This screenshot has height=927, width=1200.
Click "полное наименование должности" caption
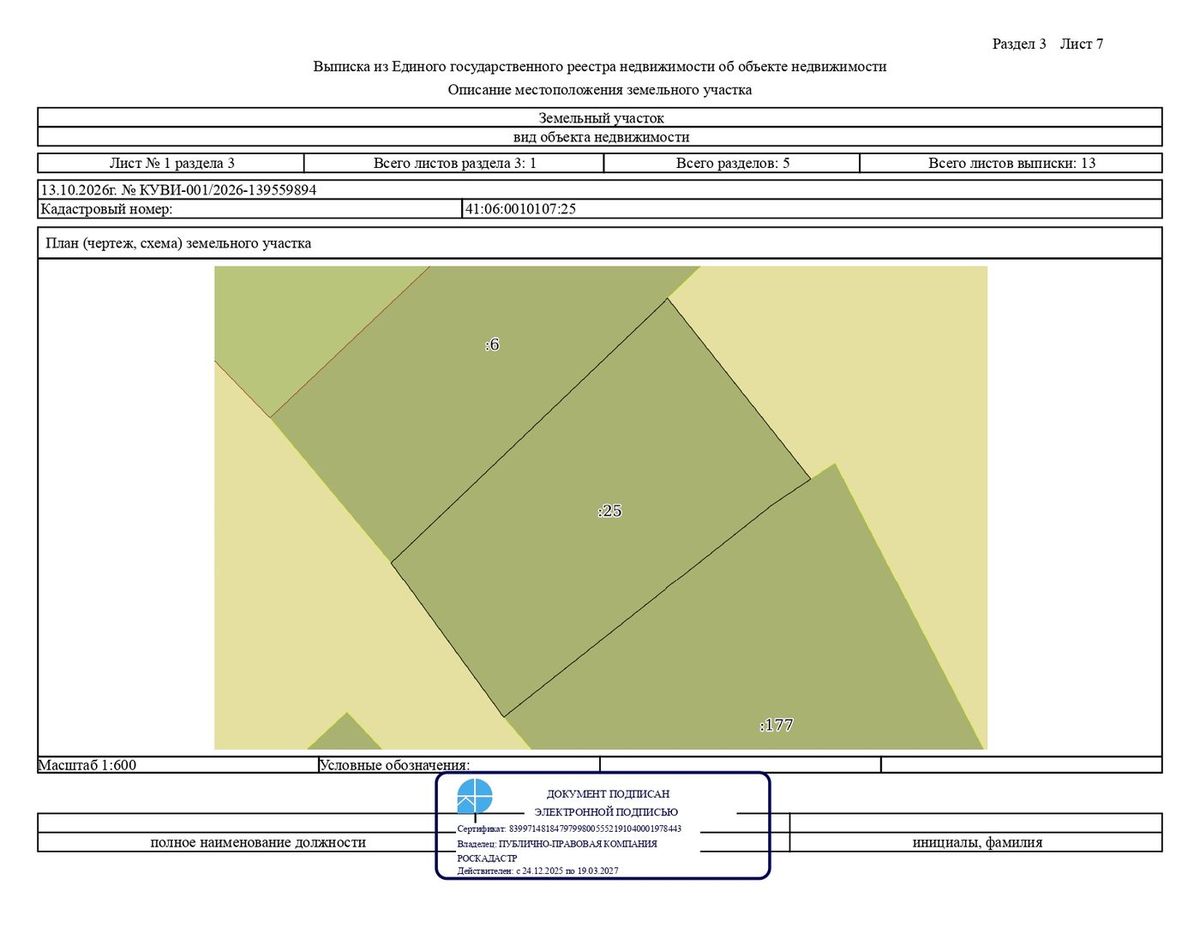pyautogui.click(x=258, y=842)
